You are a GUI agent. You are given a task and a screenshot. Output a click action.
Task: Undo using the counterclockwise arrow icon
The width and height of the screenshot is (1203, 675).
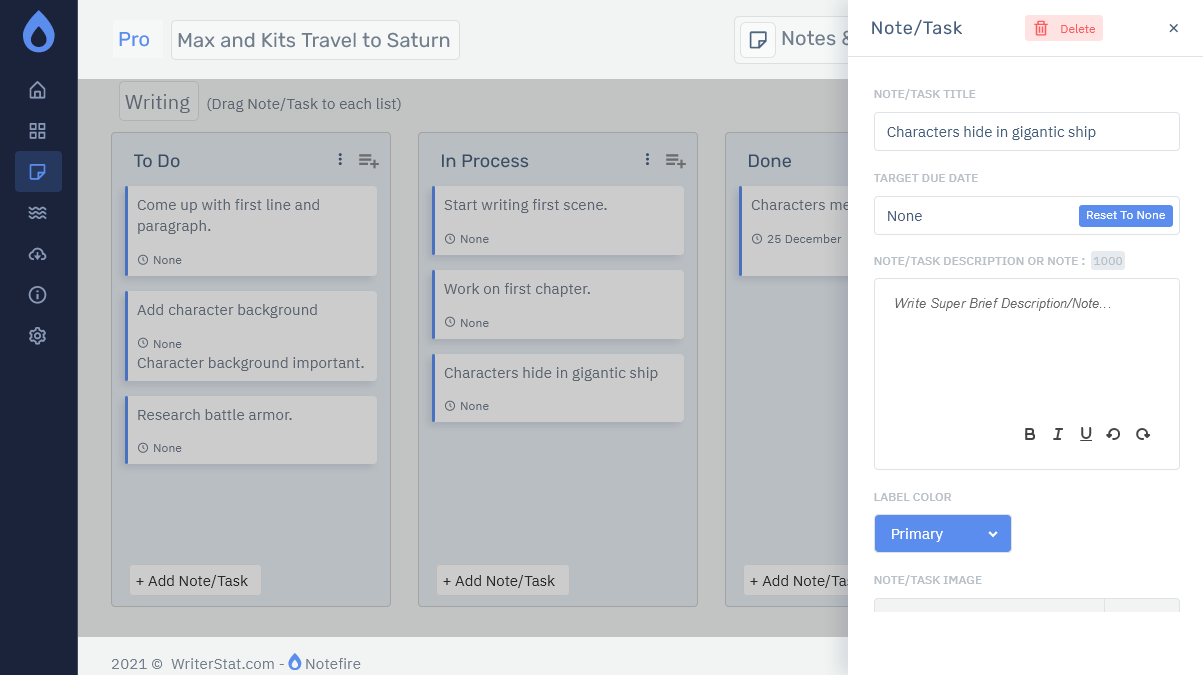[x=1113, y=433]
